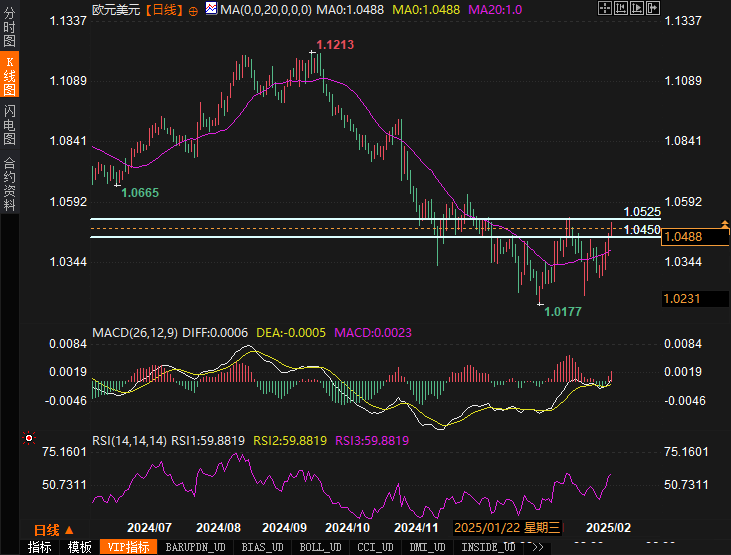731x555 pixels.
Task: Click the red circle icon beside RSI panel
Action: pos(29,438)
